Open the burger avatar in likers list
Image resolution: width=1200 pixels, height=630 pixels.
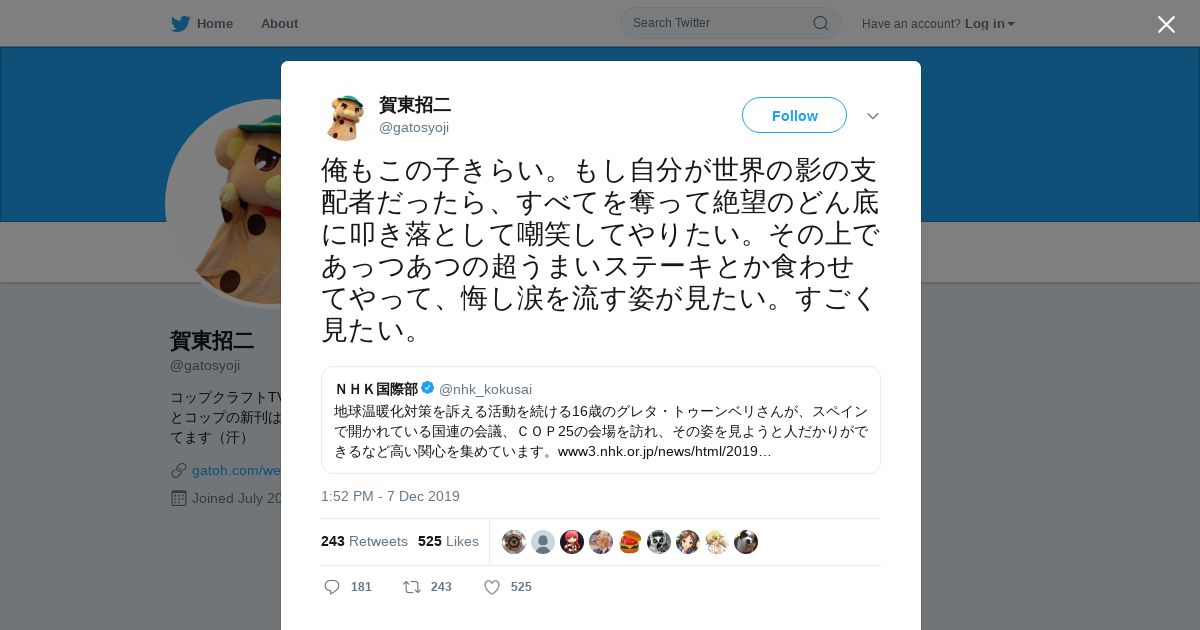pos(630,542)
